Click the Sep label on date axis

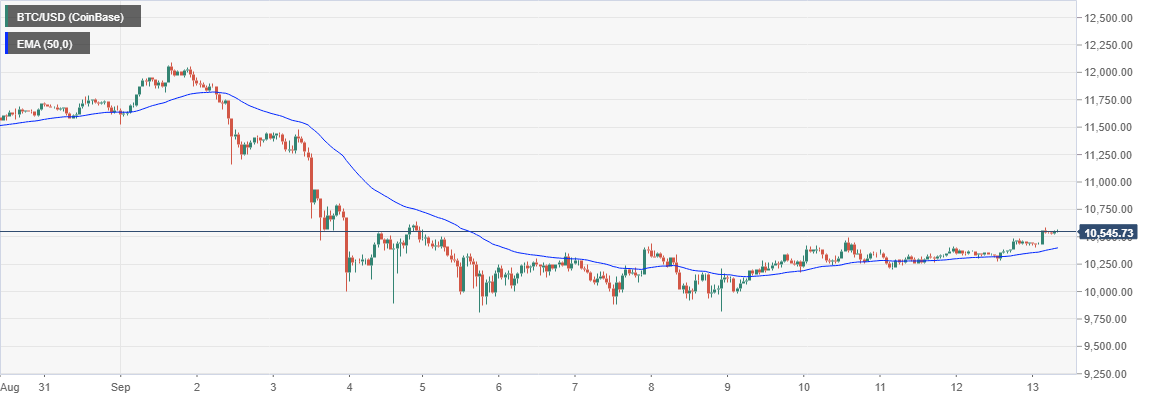click(121, 386)
